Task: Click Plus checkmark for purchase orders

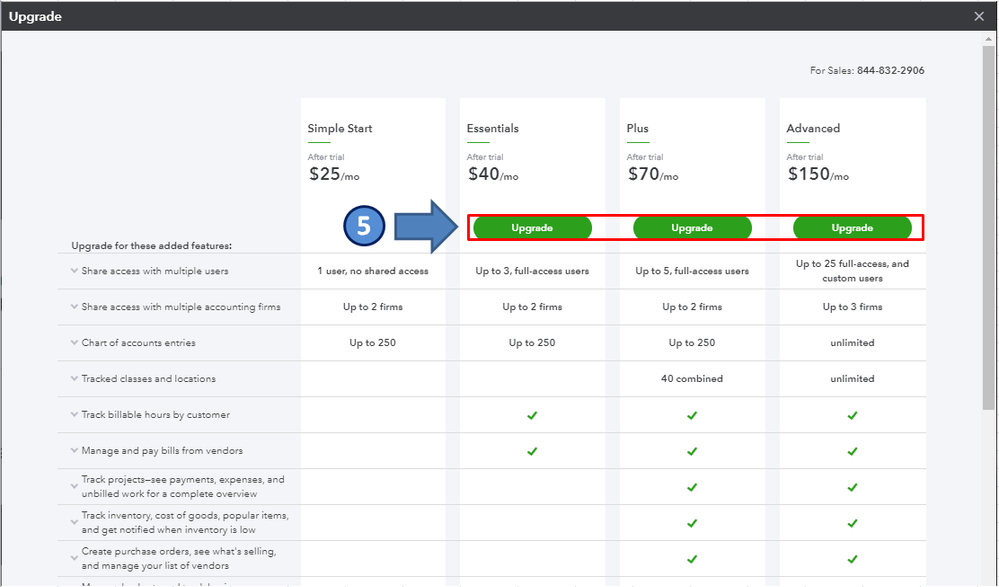Action: pyautogui.click(x=692, y=559)
